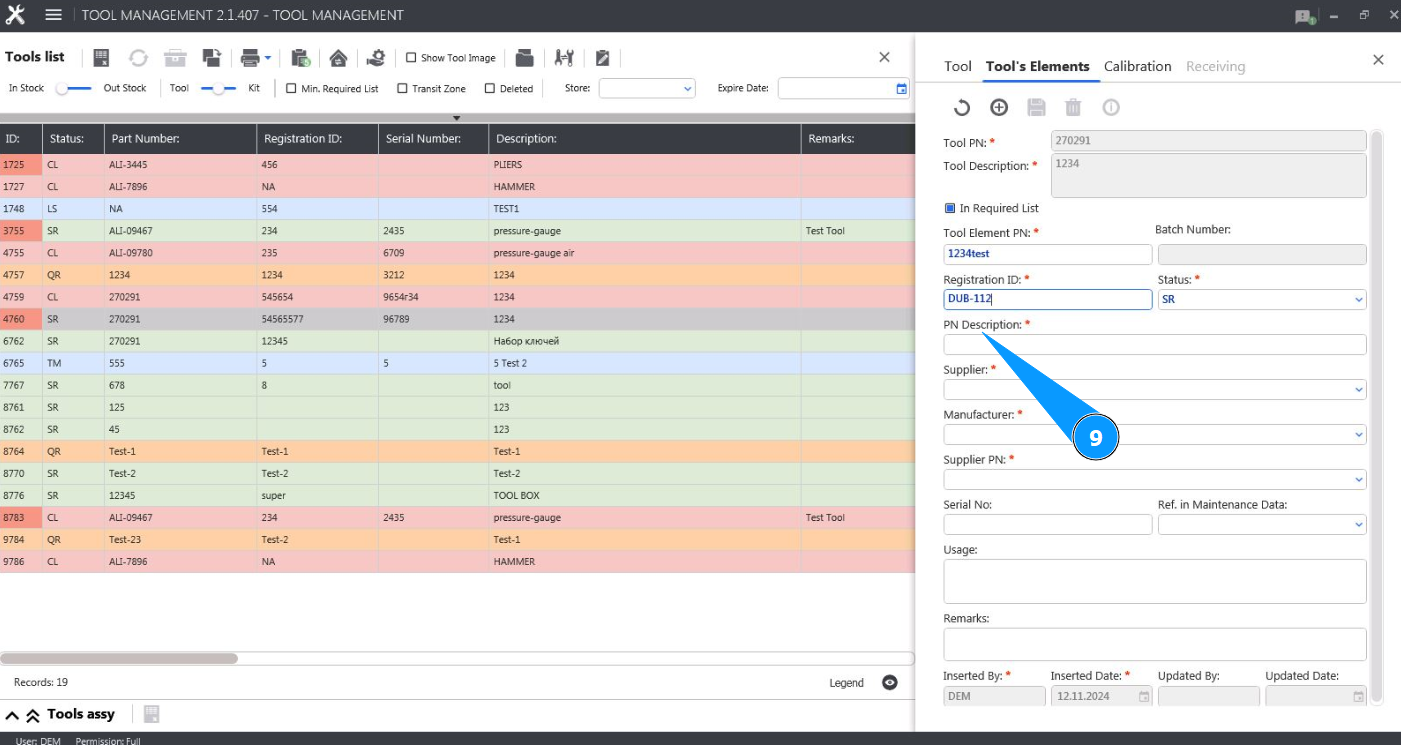Uncheck the In Required List checkbox
Image resolution: width=1401 pixels, height=745 pixels.
pos(950,209)
